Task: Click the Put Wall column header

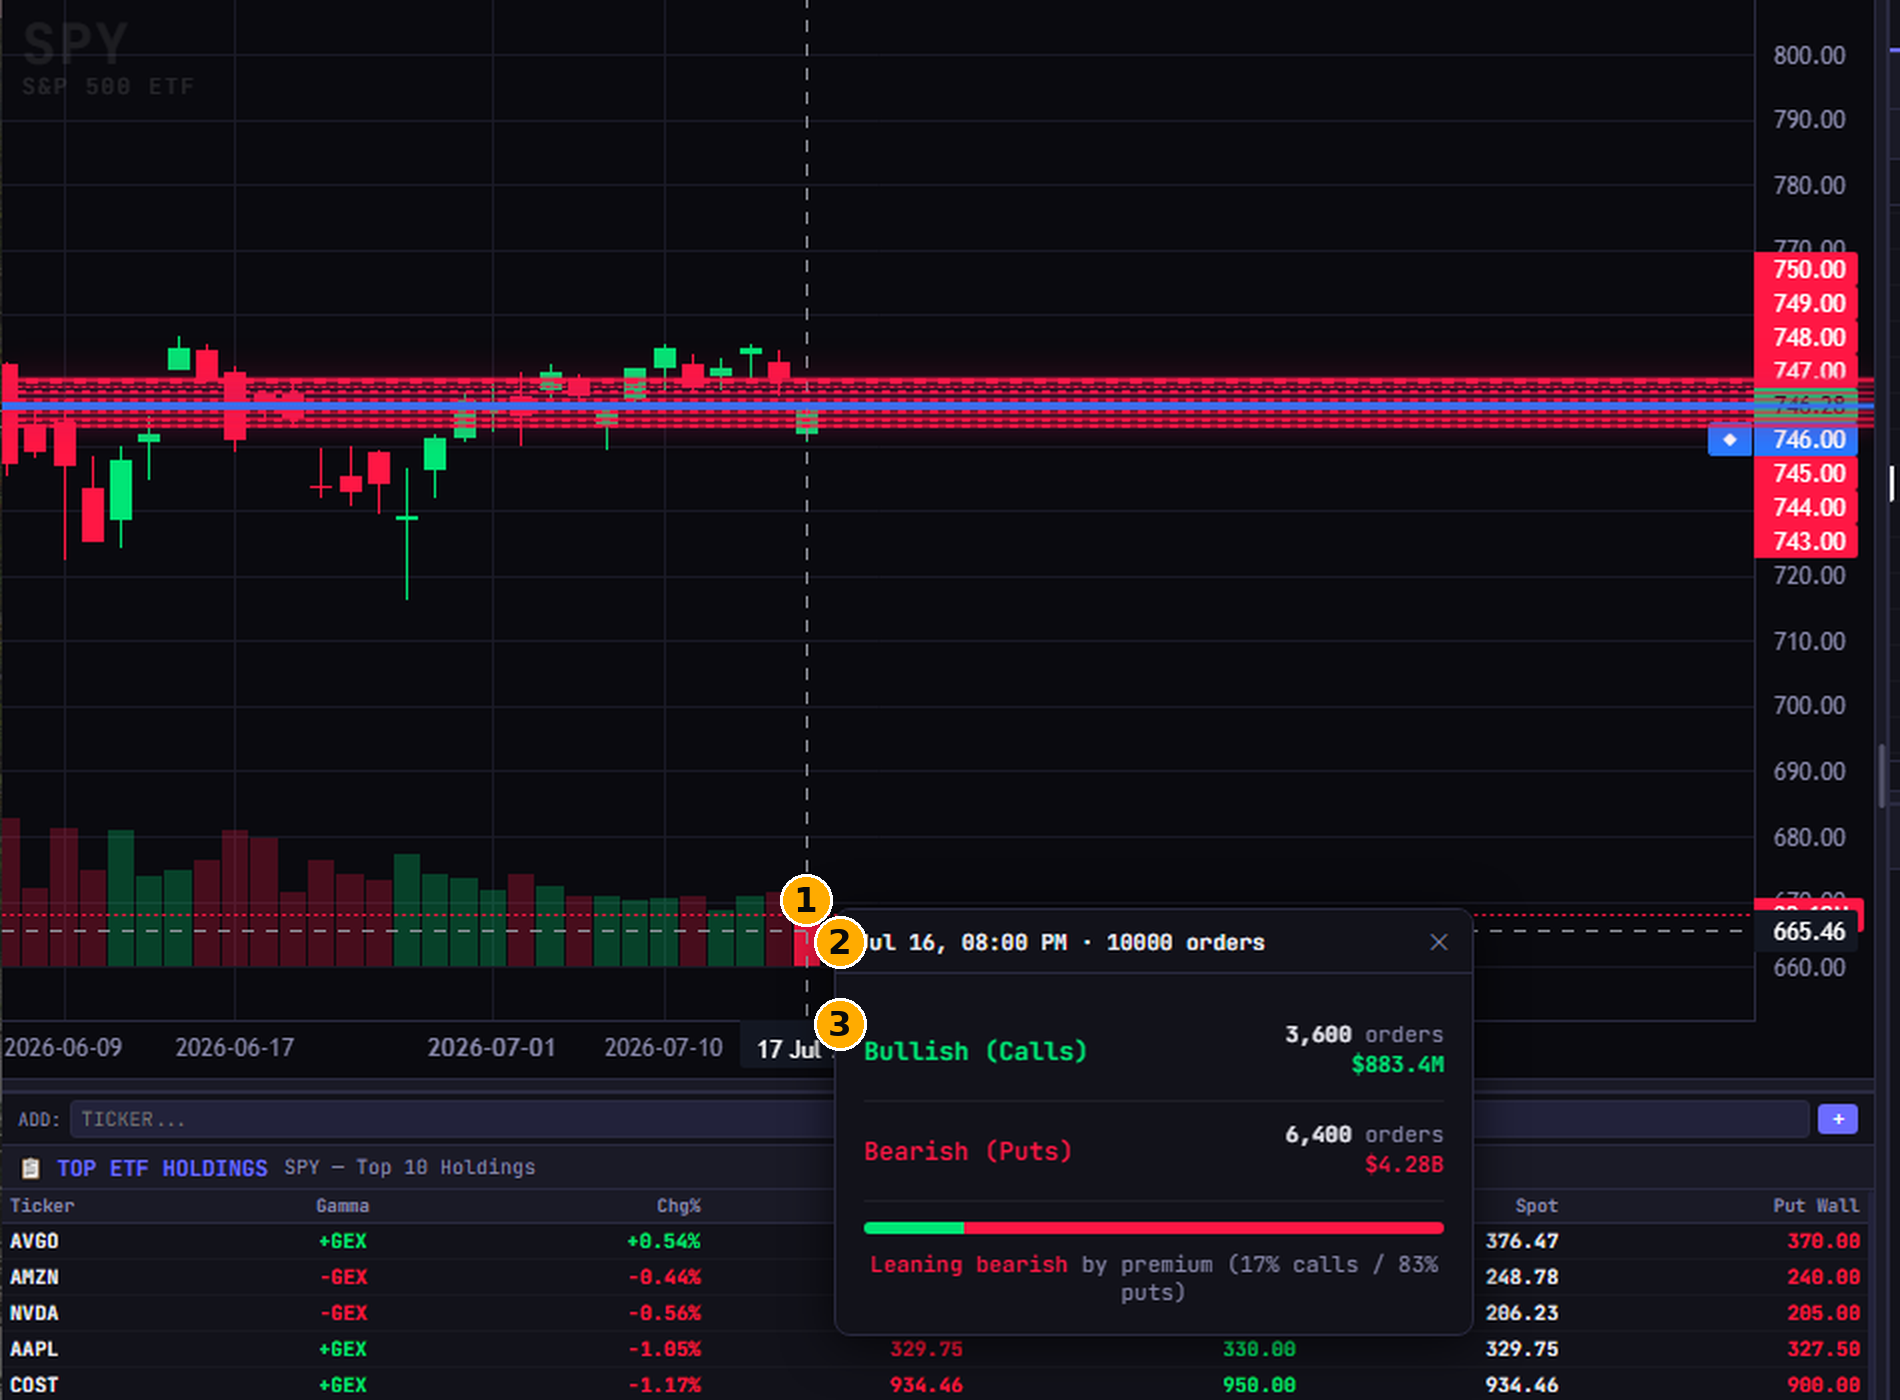Action: tap(1817, 1205)
